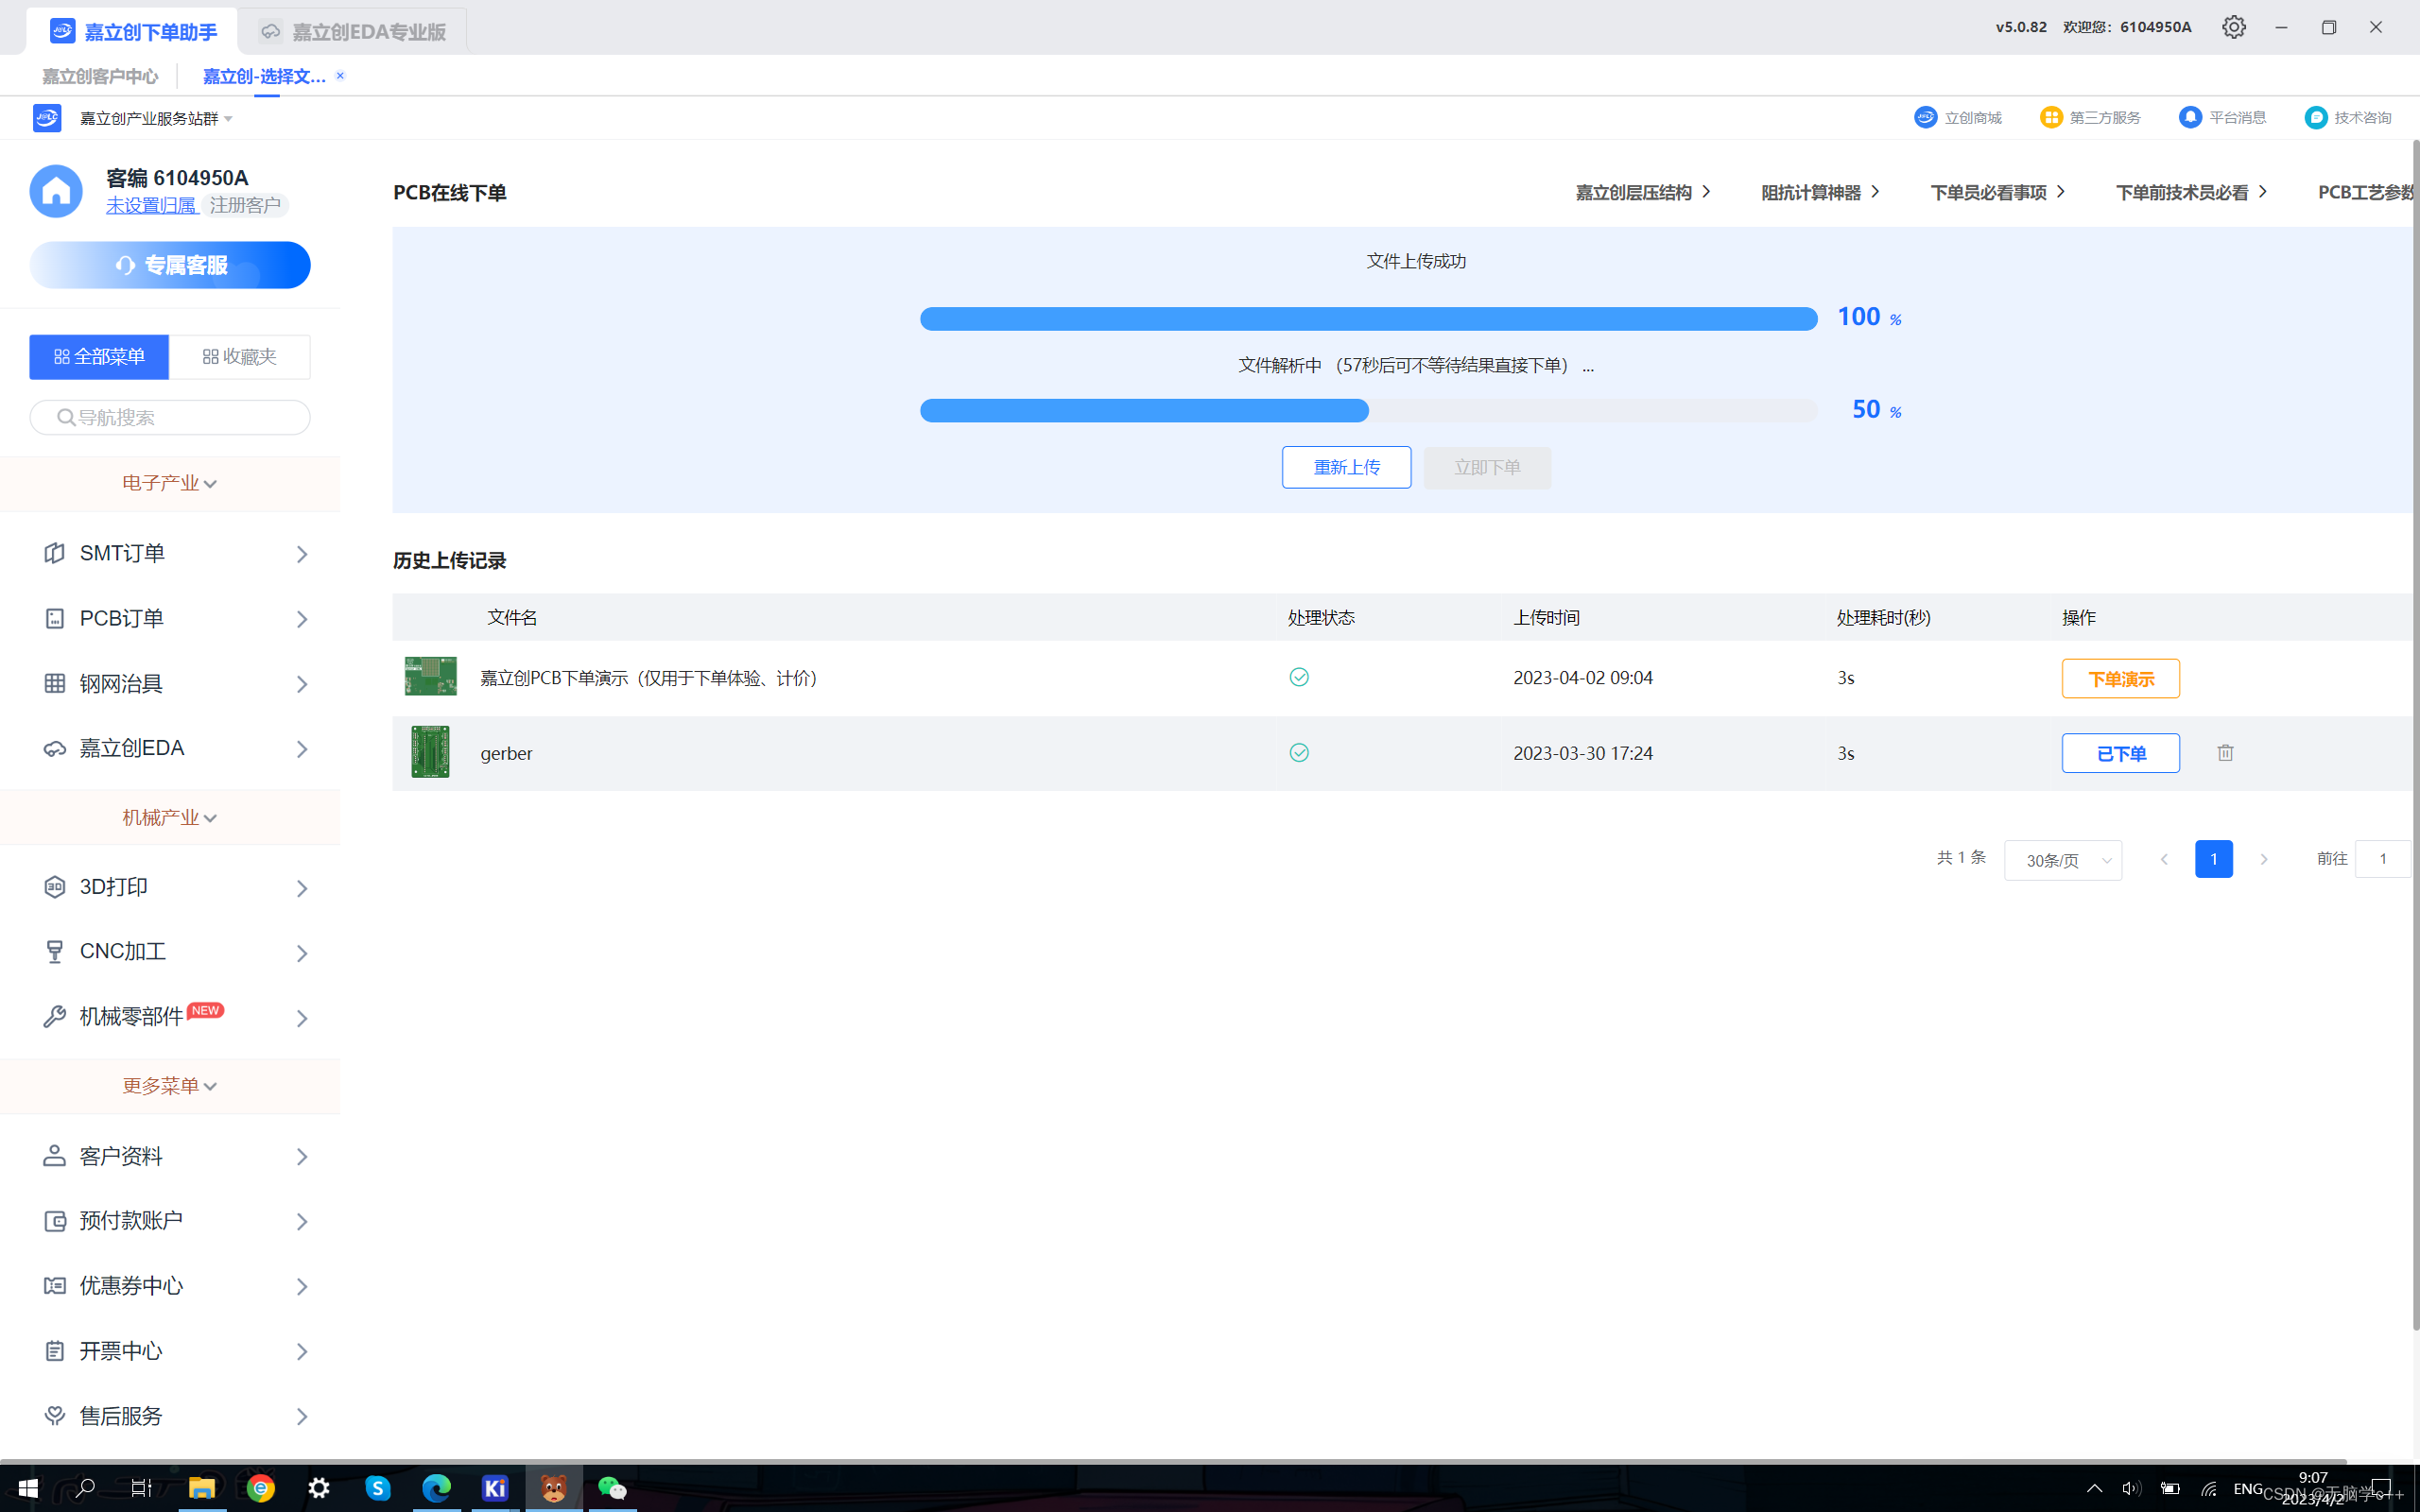The image size is (2420, 1512).
Task: Click the 钢网治具 grid icon
Action: (x=55, y=683)
